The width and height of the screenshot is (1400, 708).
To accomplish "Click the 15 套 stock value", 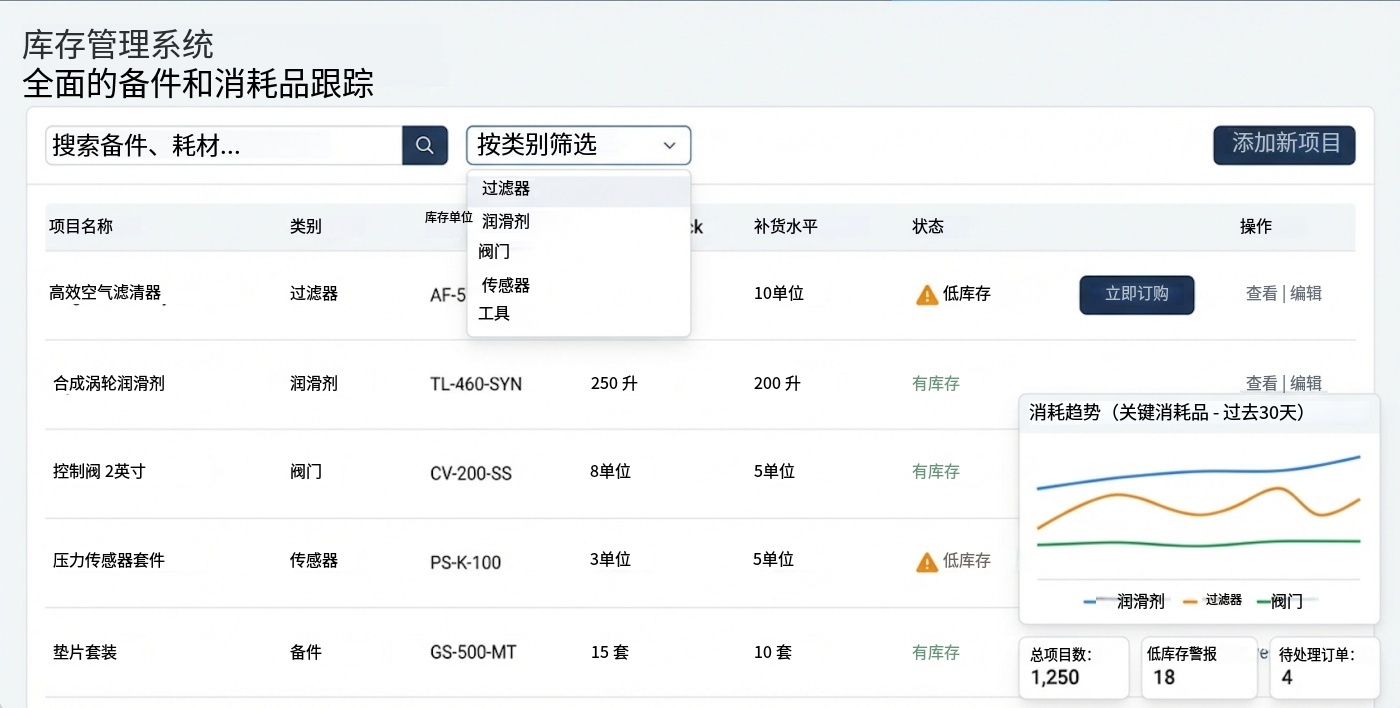I will tap(610, 652).
